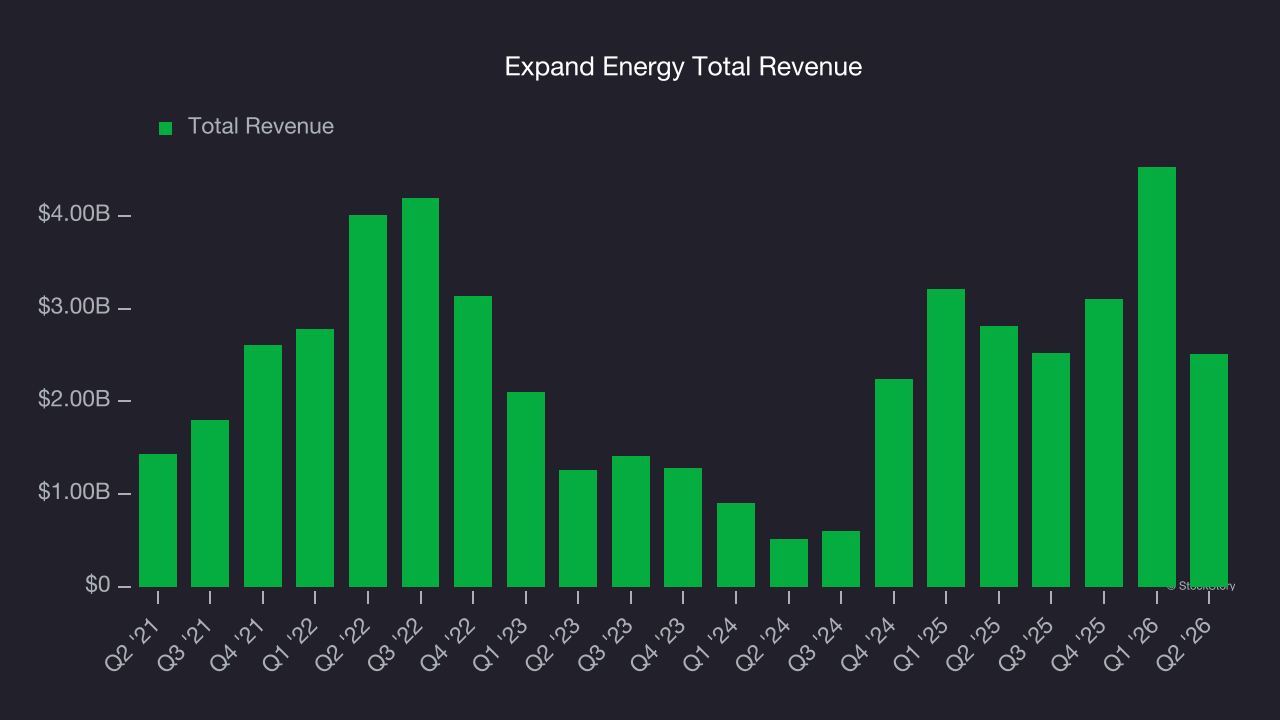This screenshot has height=720, width=1280.
Task: Click the Q1 '23 revenue bar
Action: coord(526,489)
